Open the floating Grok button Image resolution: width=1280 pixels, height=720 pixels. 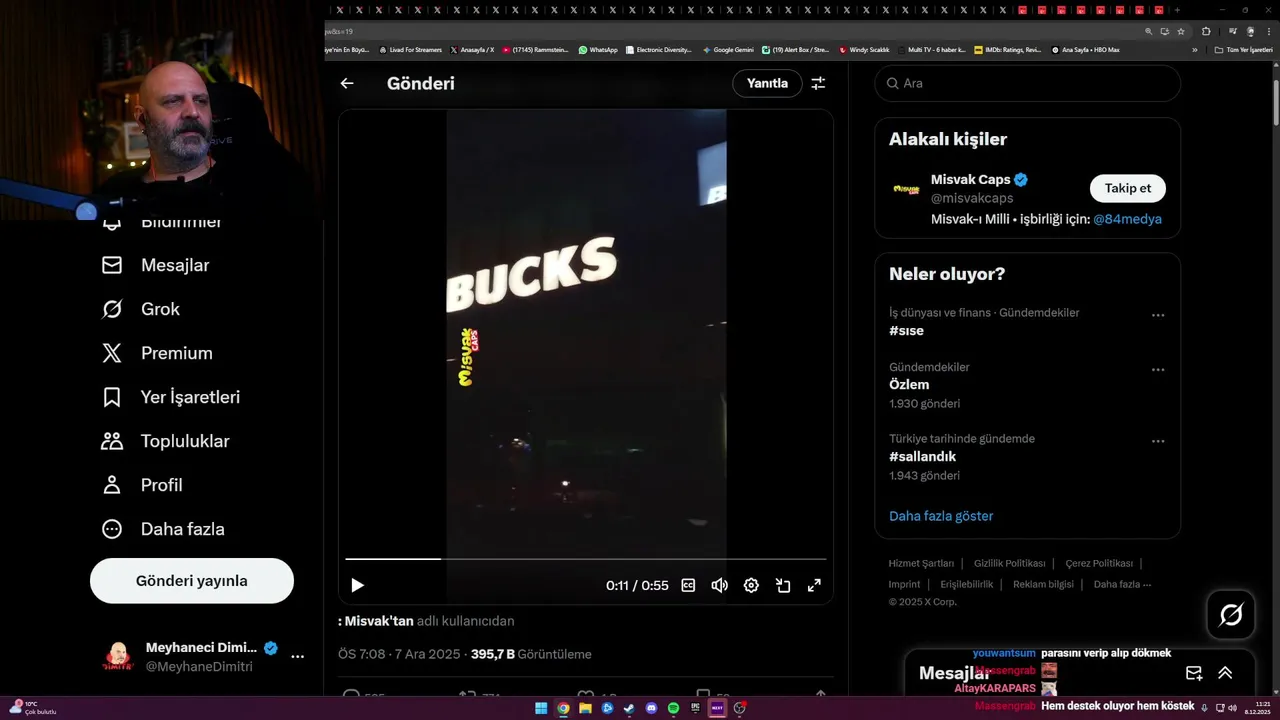tap(1231, 615)
